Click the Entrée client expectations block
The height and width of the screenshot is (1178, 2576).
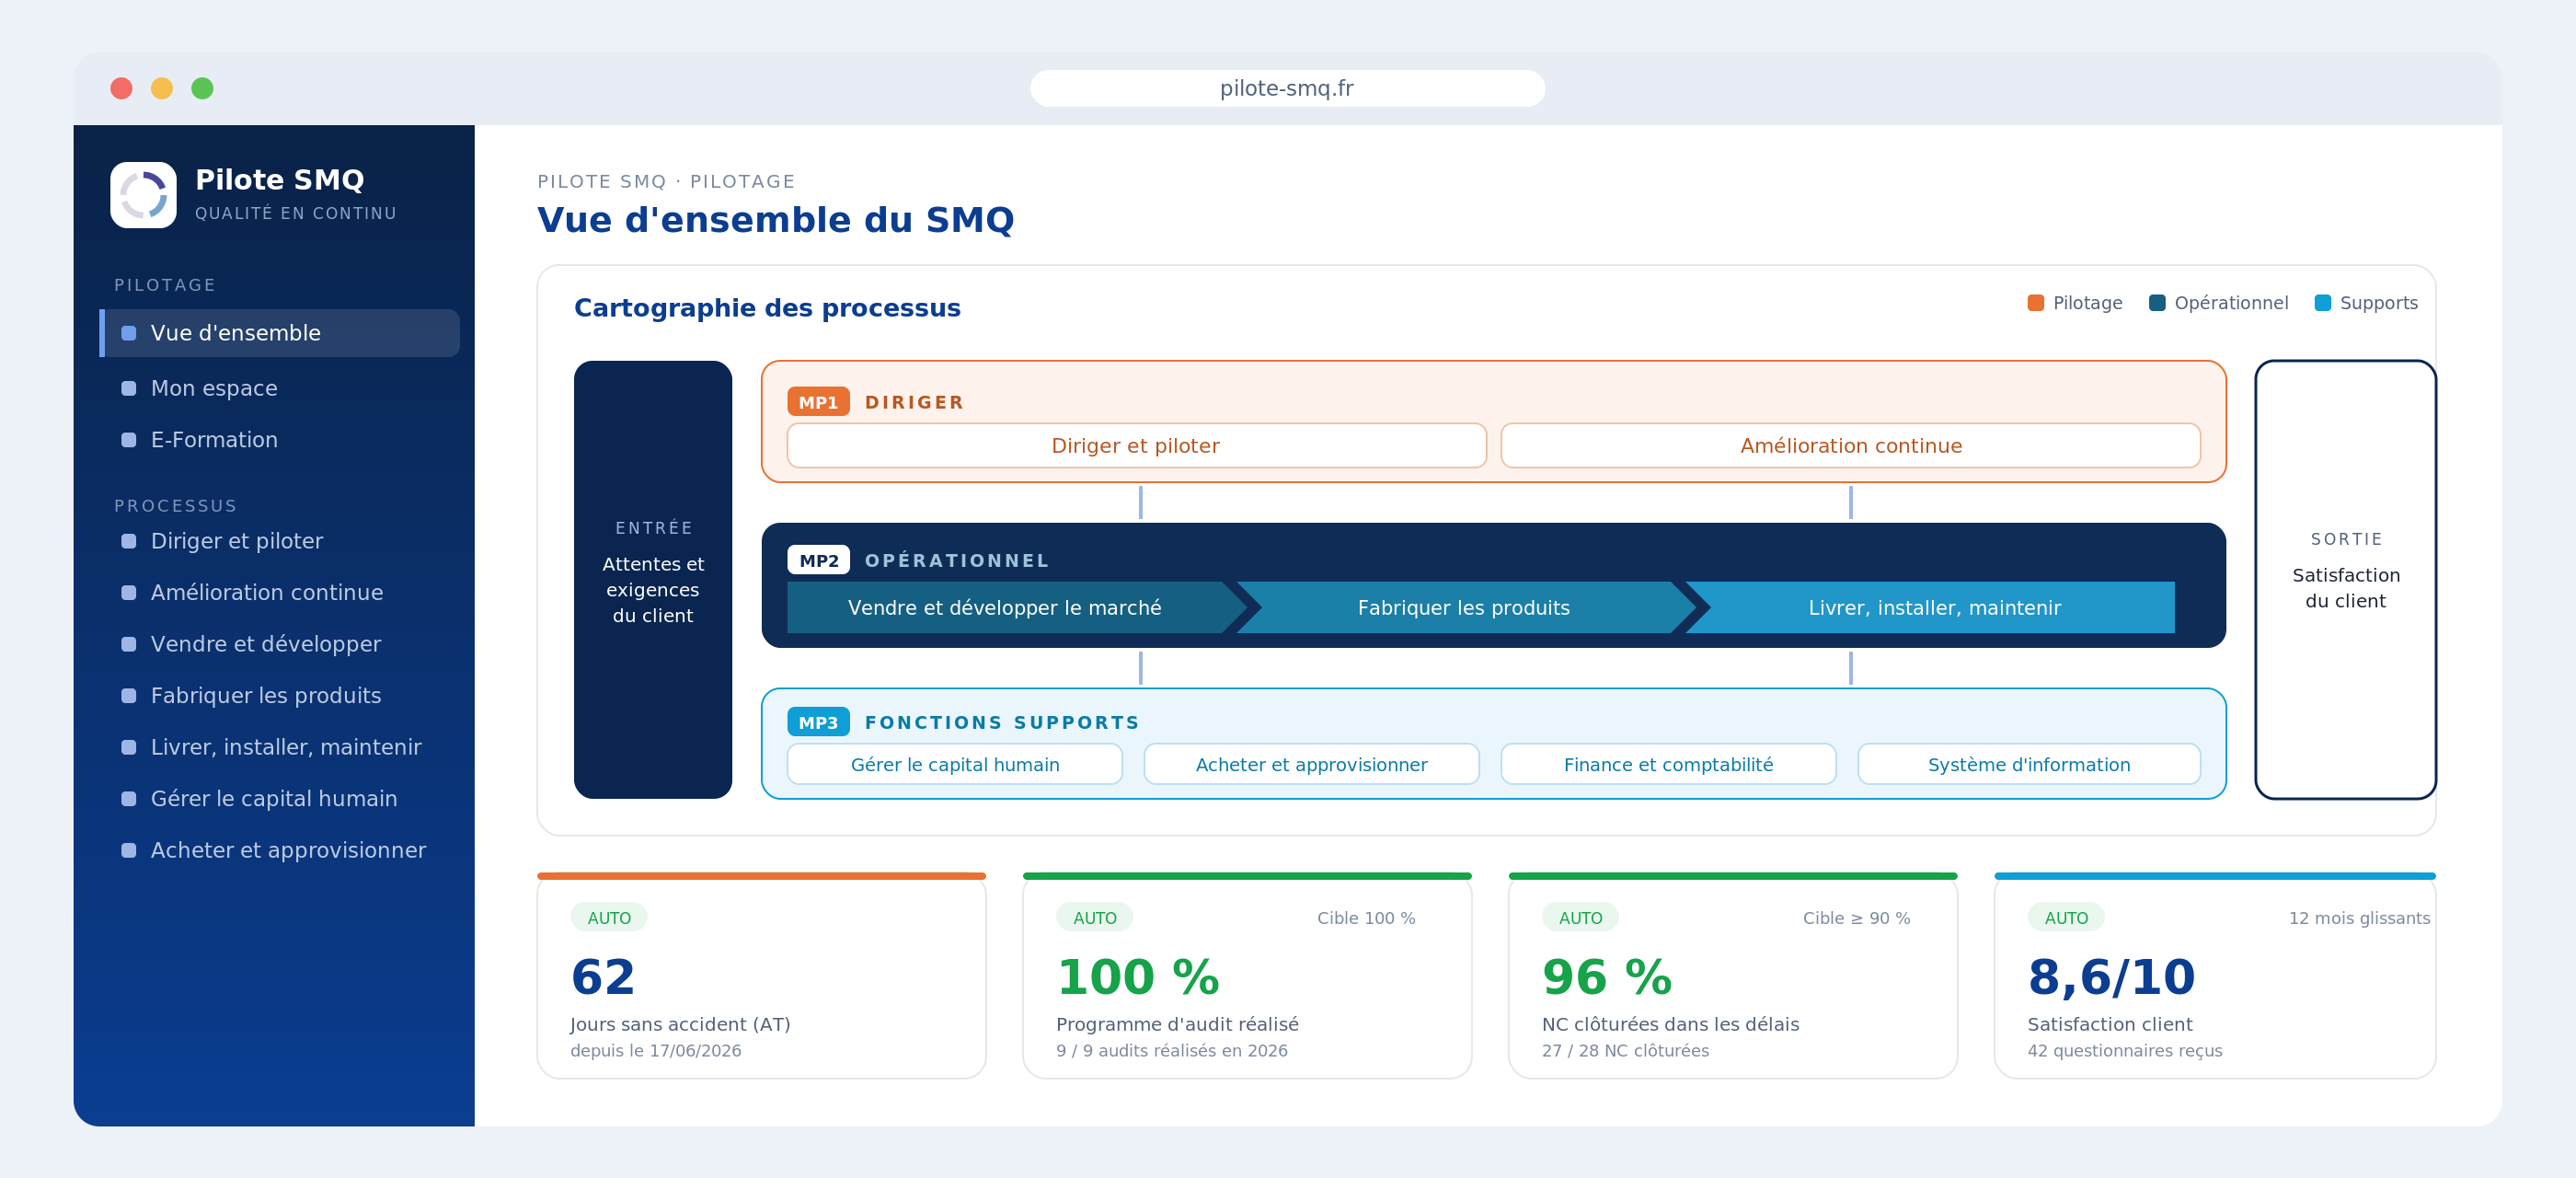pos(653,580)
